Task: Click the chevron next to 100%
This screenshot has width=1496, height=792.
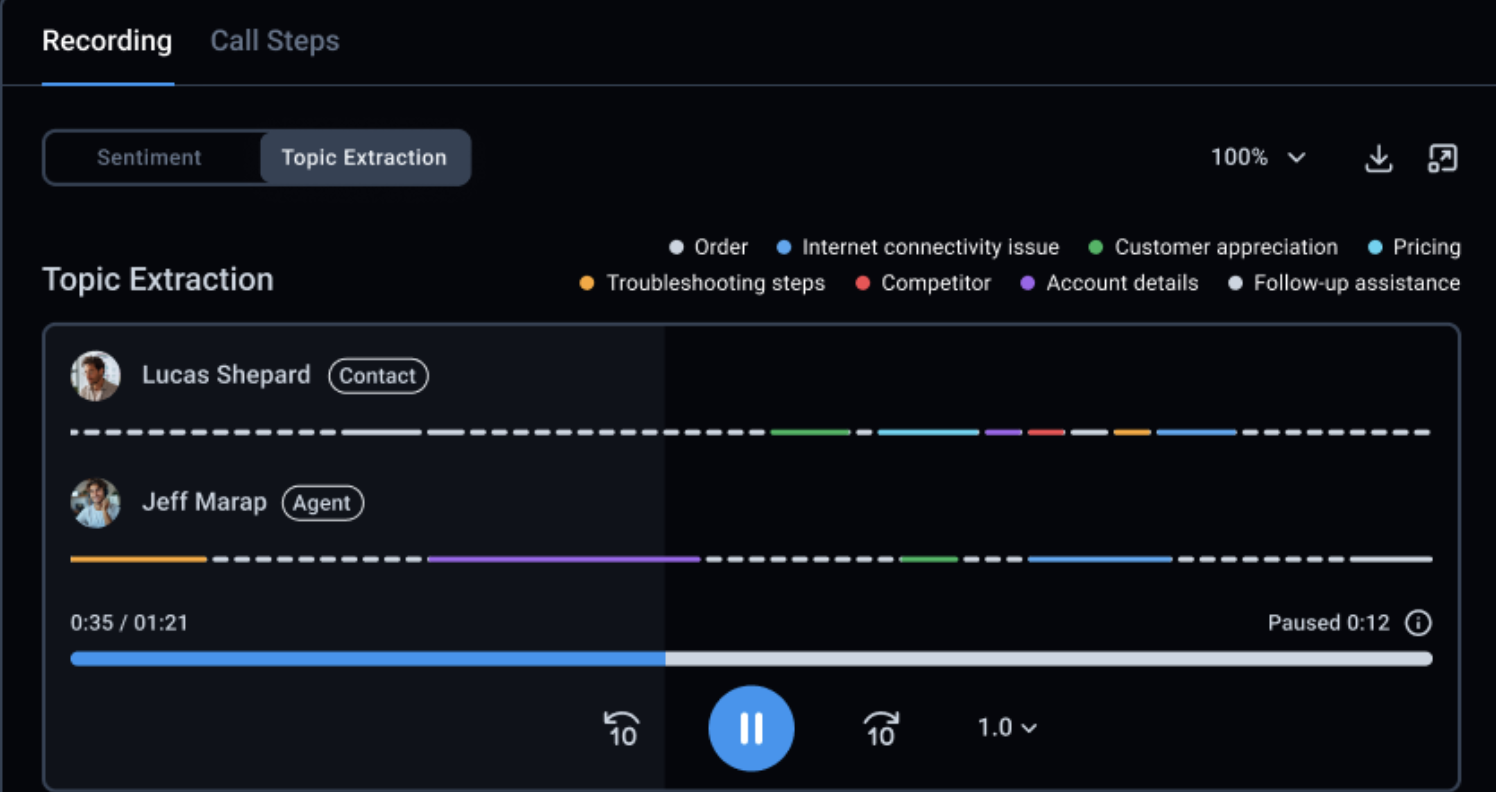Action: 1297,158
